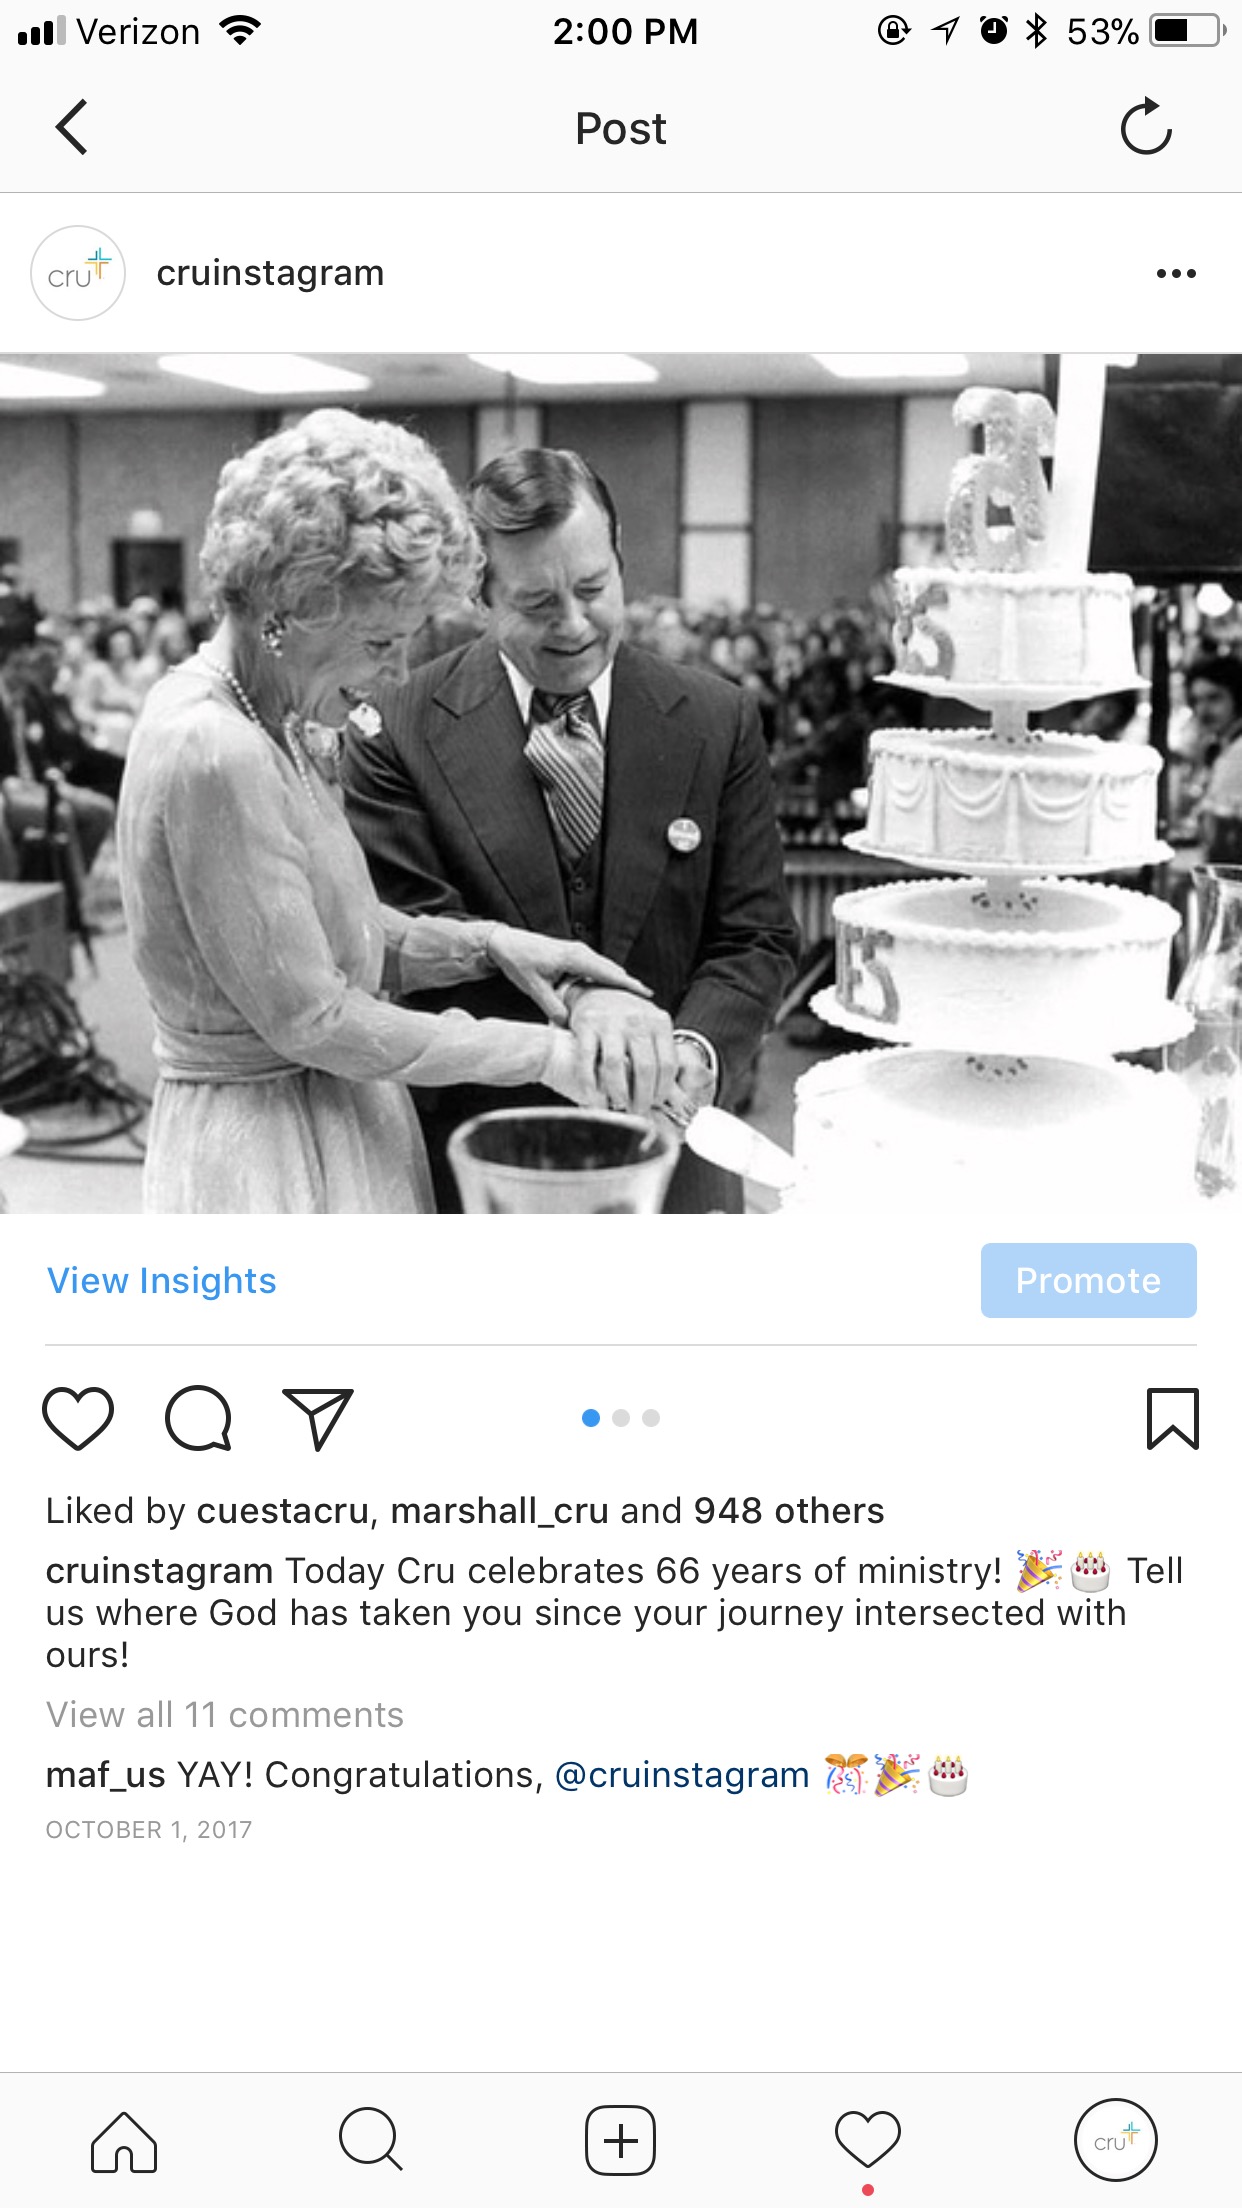Jump to second carousel dot
This screenshot has height=2208, width=1242.
tap(621, 1418)
